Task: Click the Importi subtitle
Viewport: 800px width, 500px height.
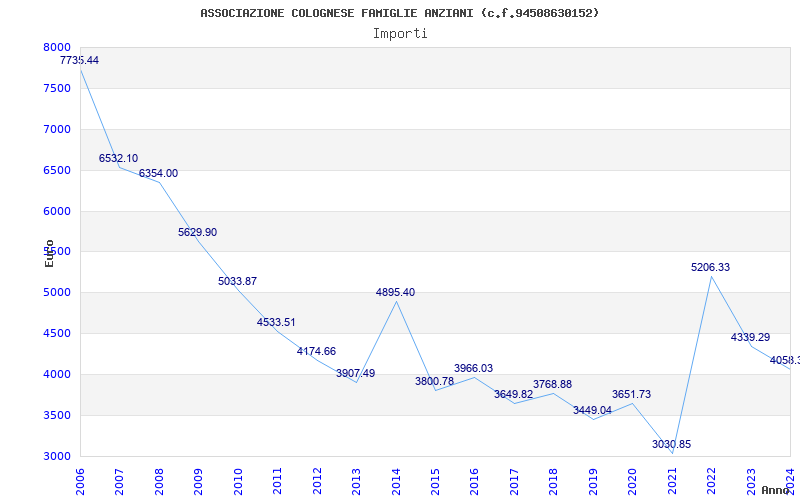Action: point(400,34)
